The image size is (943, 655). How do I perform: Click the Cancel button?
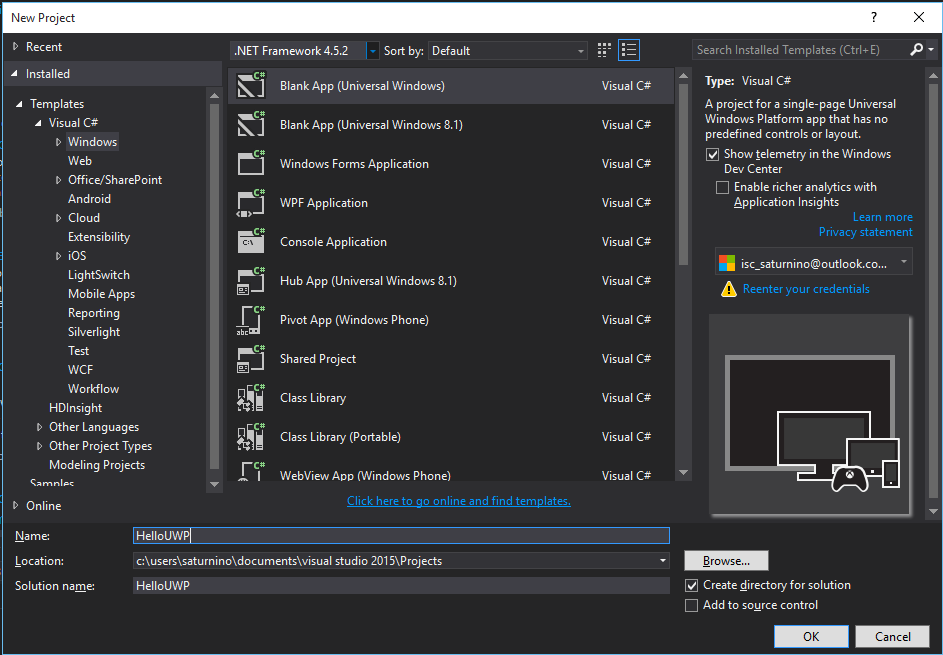pyautogui.click(x=892, y=636)
